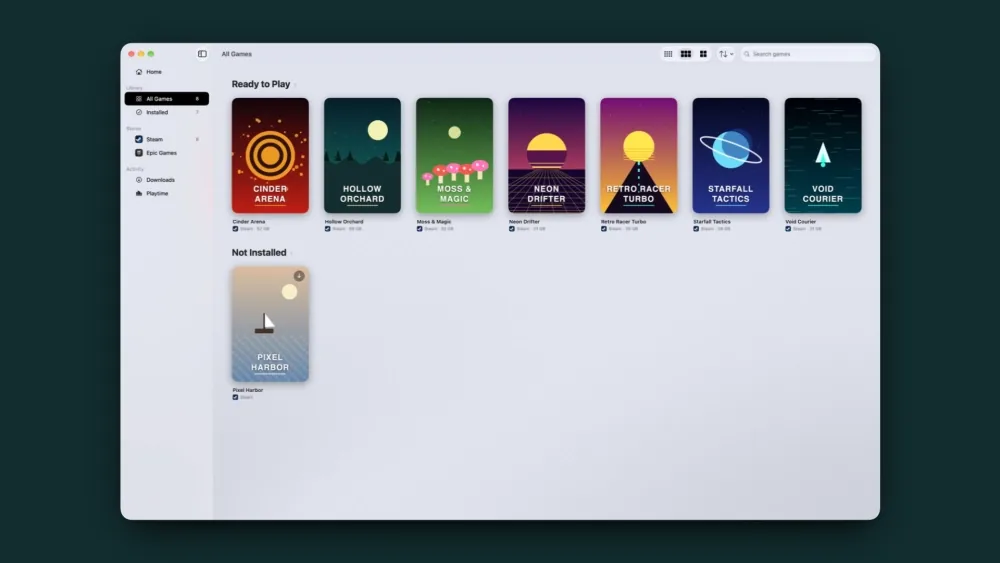Open the Pixel Harbor cover

[270, 324]
